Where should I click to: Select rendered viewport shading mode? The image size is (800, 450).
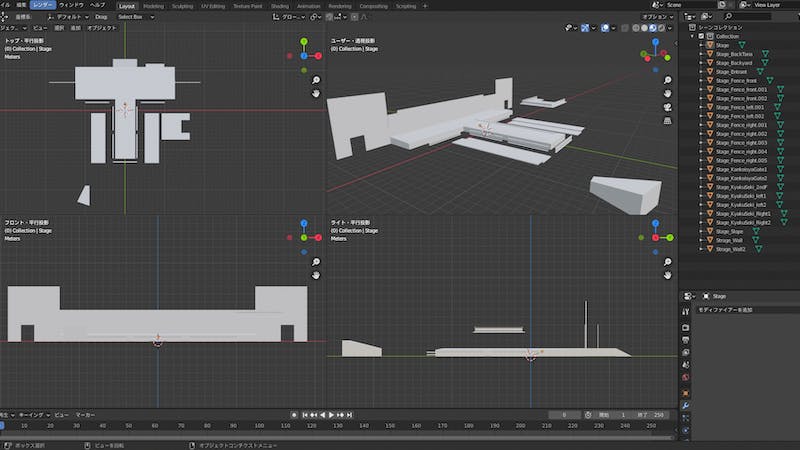[661, 28]
